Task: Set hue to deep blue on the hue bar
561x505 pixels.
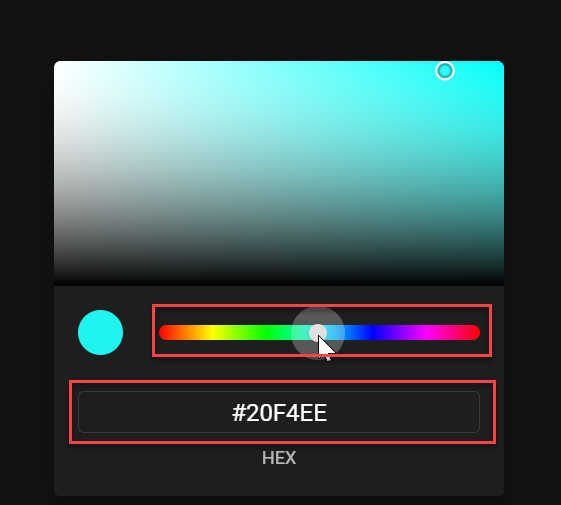Action: pos(373,332)
